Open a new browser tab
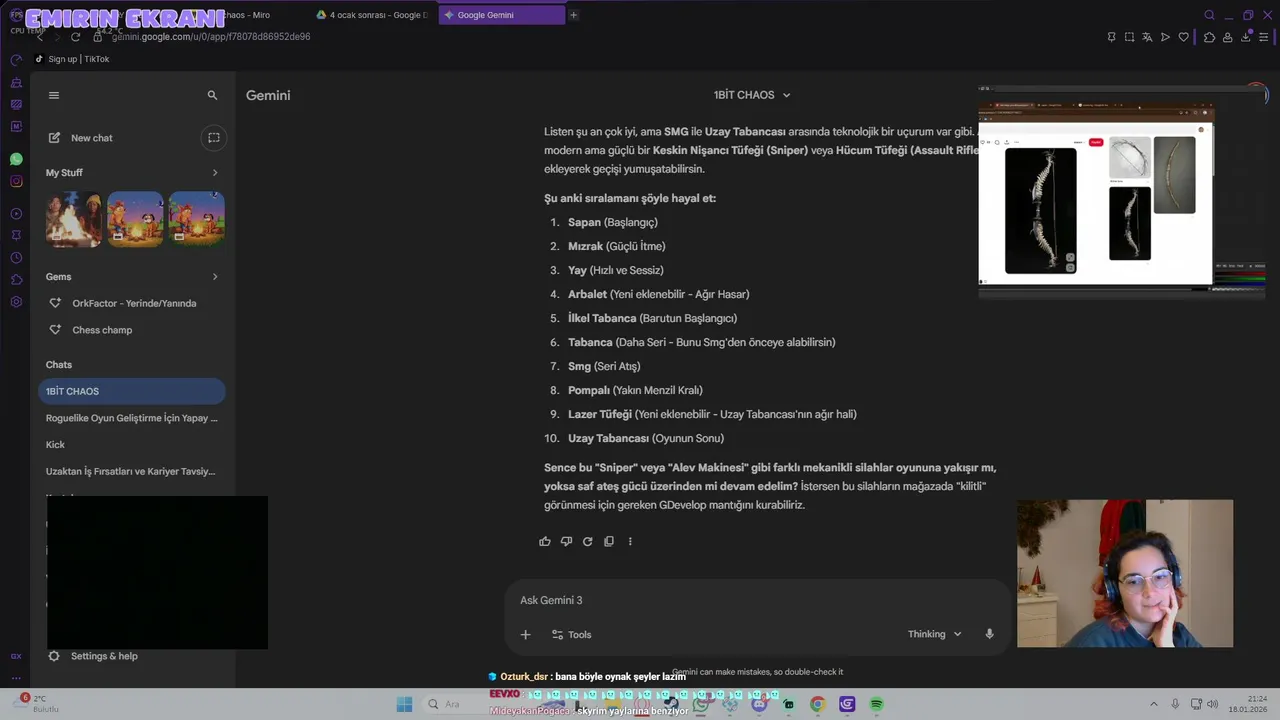This screenshot has height=720, width=1280. [573, 15]
